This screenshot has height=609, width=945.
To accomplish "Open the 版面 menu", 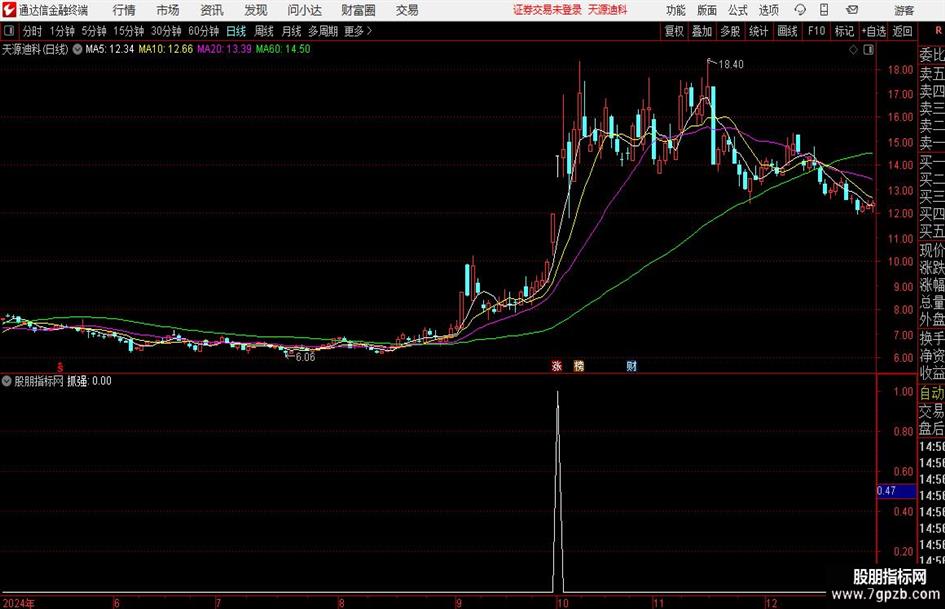I will point(706,10).
